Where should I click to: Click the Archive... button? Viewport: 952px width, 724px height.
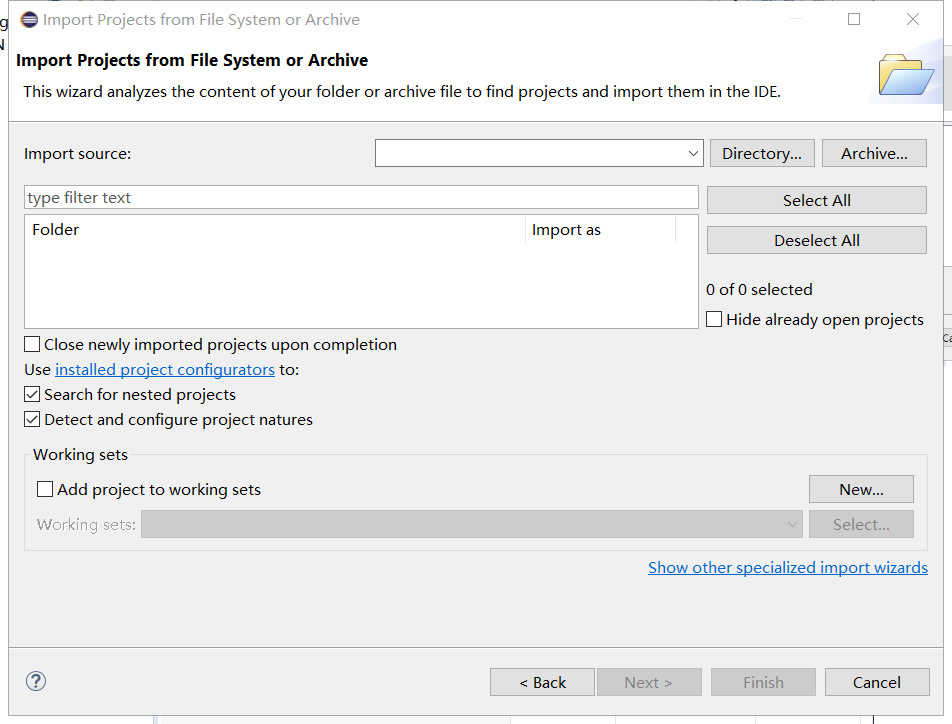click(874, 154)
